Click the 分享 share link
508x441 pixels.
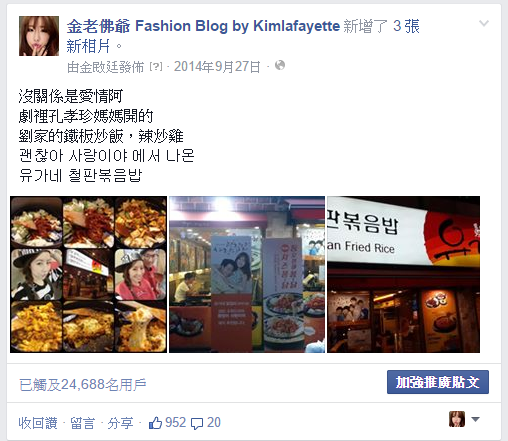coord(120,423)
